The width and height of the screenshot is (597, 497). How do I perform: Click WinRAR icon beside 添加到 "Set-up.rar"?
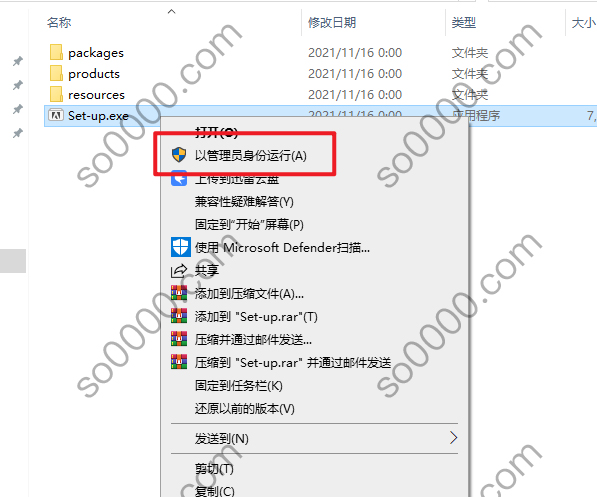[179, 316]
